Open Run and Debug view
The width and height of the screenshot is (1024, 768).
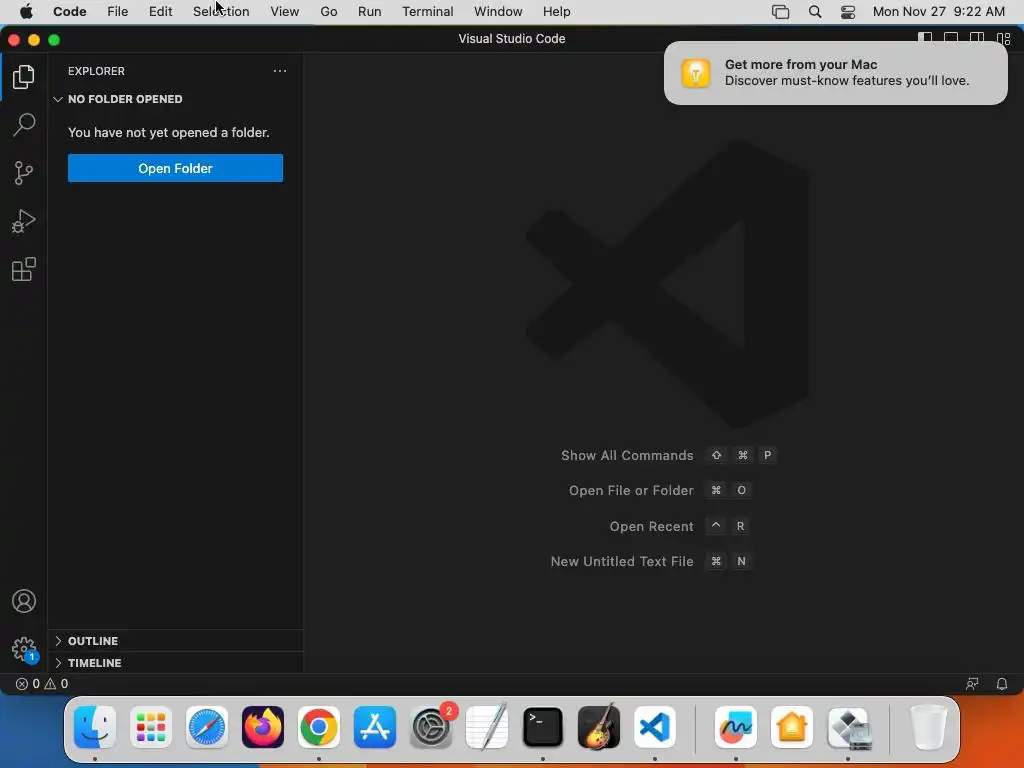pyautogui.click(x=24, y=221)
